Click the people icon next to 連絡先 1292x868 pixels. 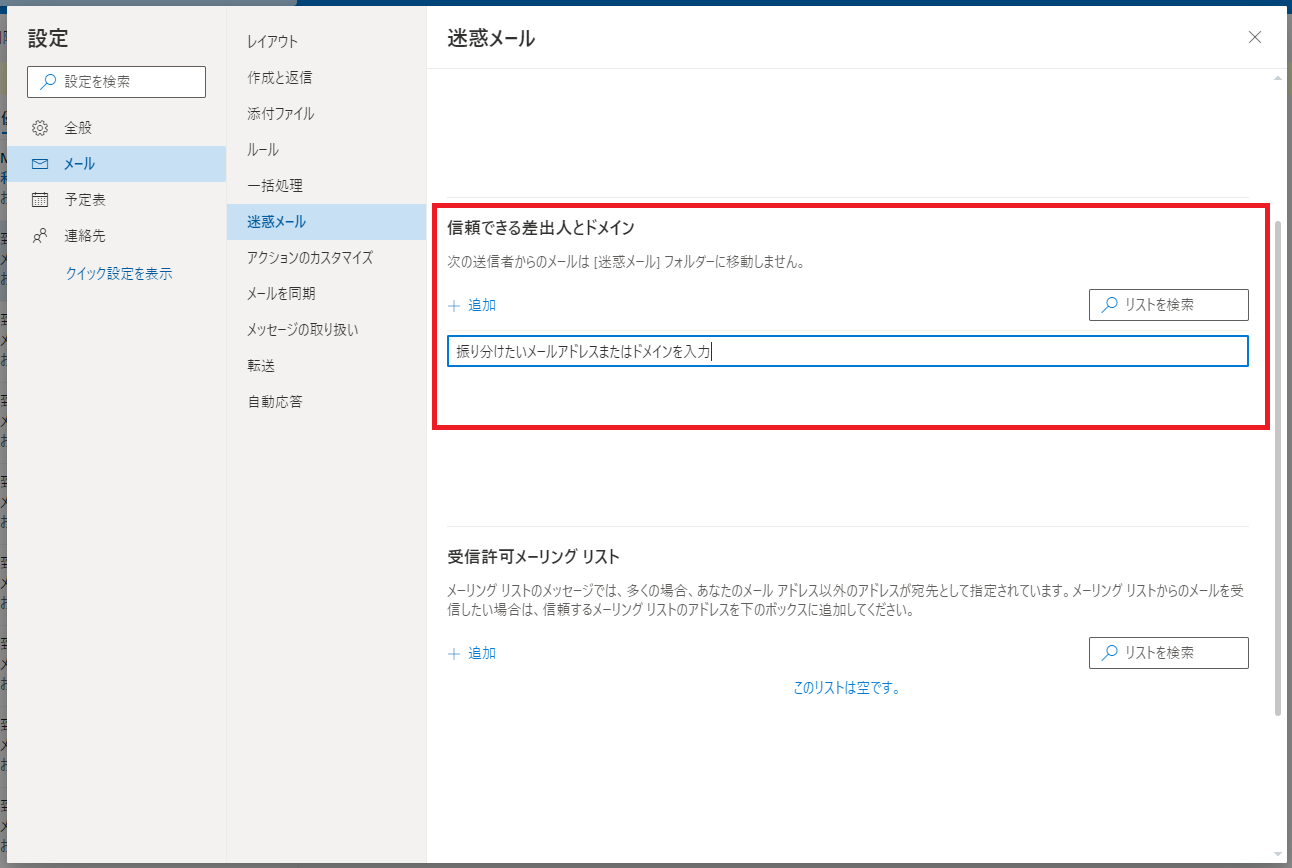pyautogui.click(x=40, y=236)
